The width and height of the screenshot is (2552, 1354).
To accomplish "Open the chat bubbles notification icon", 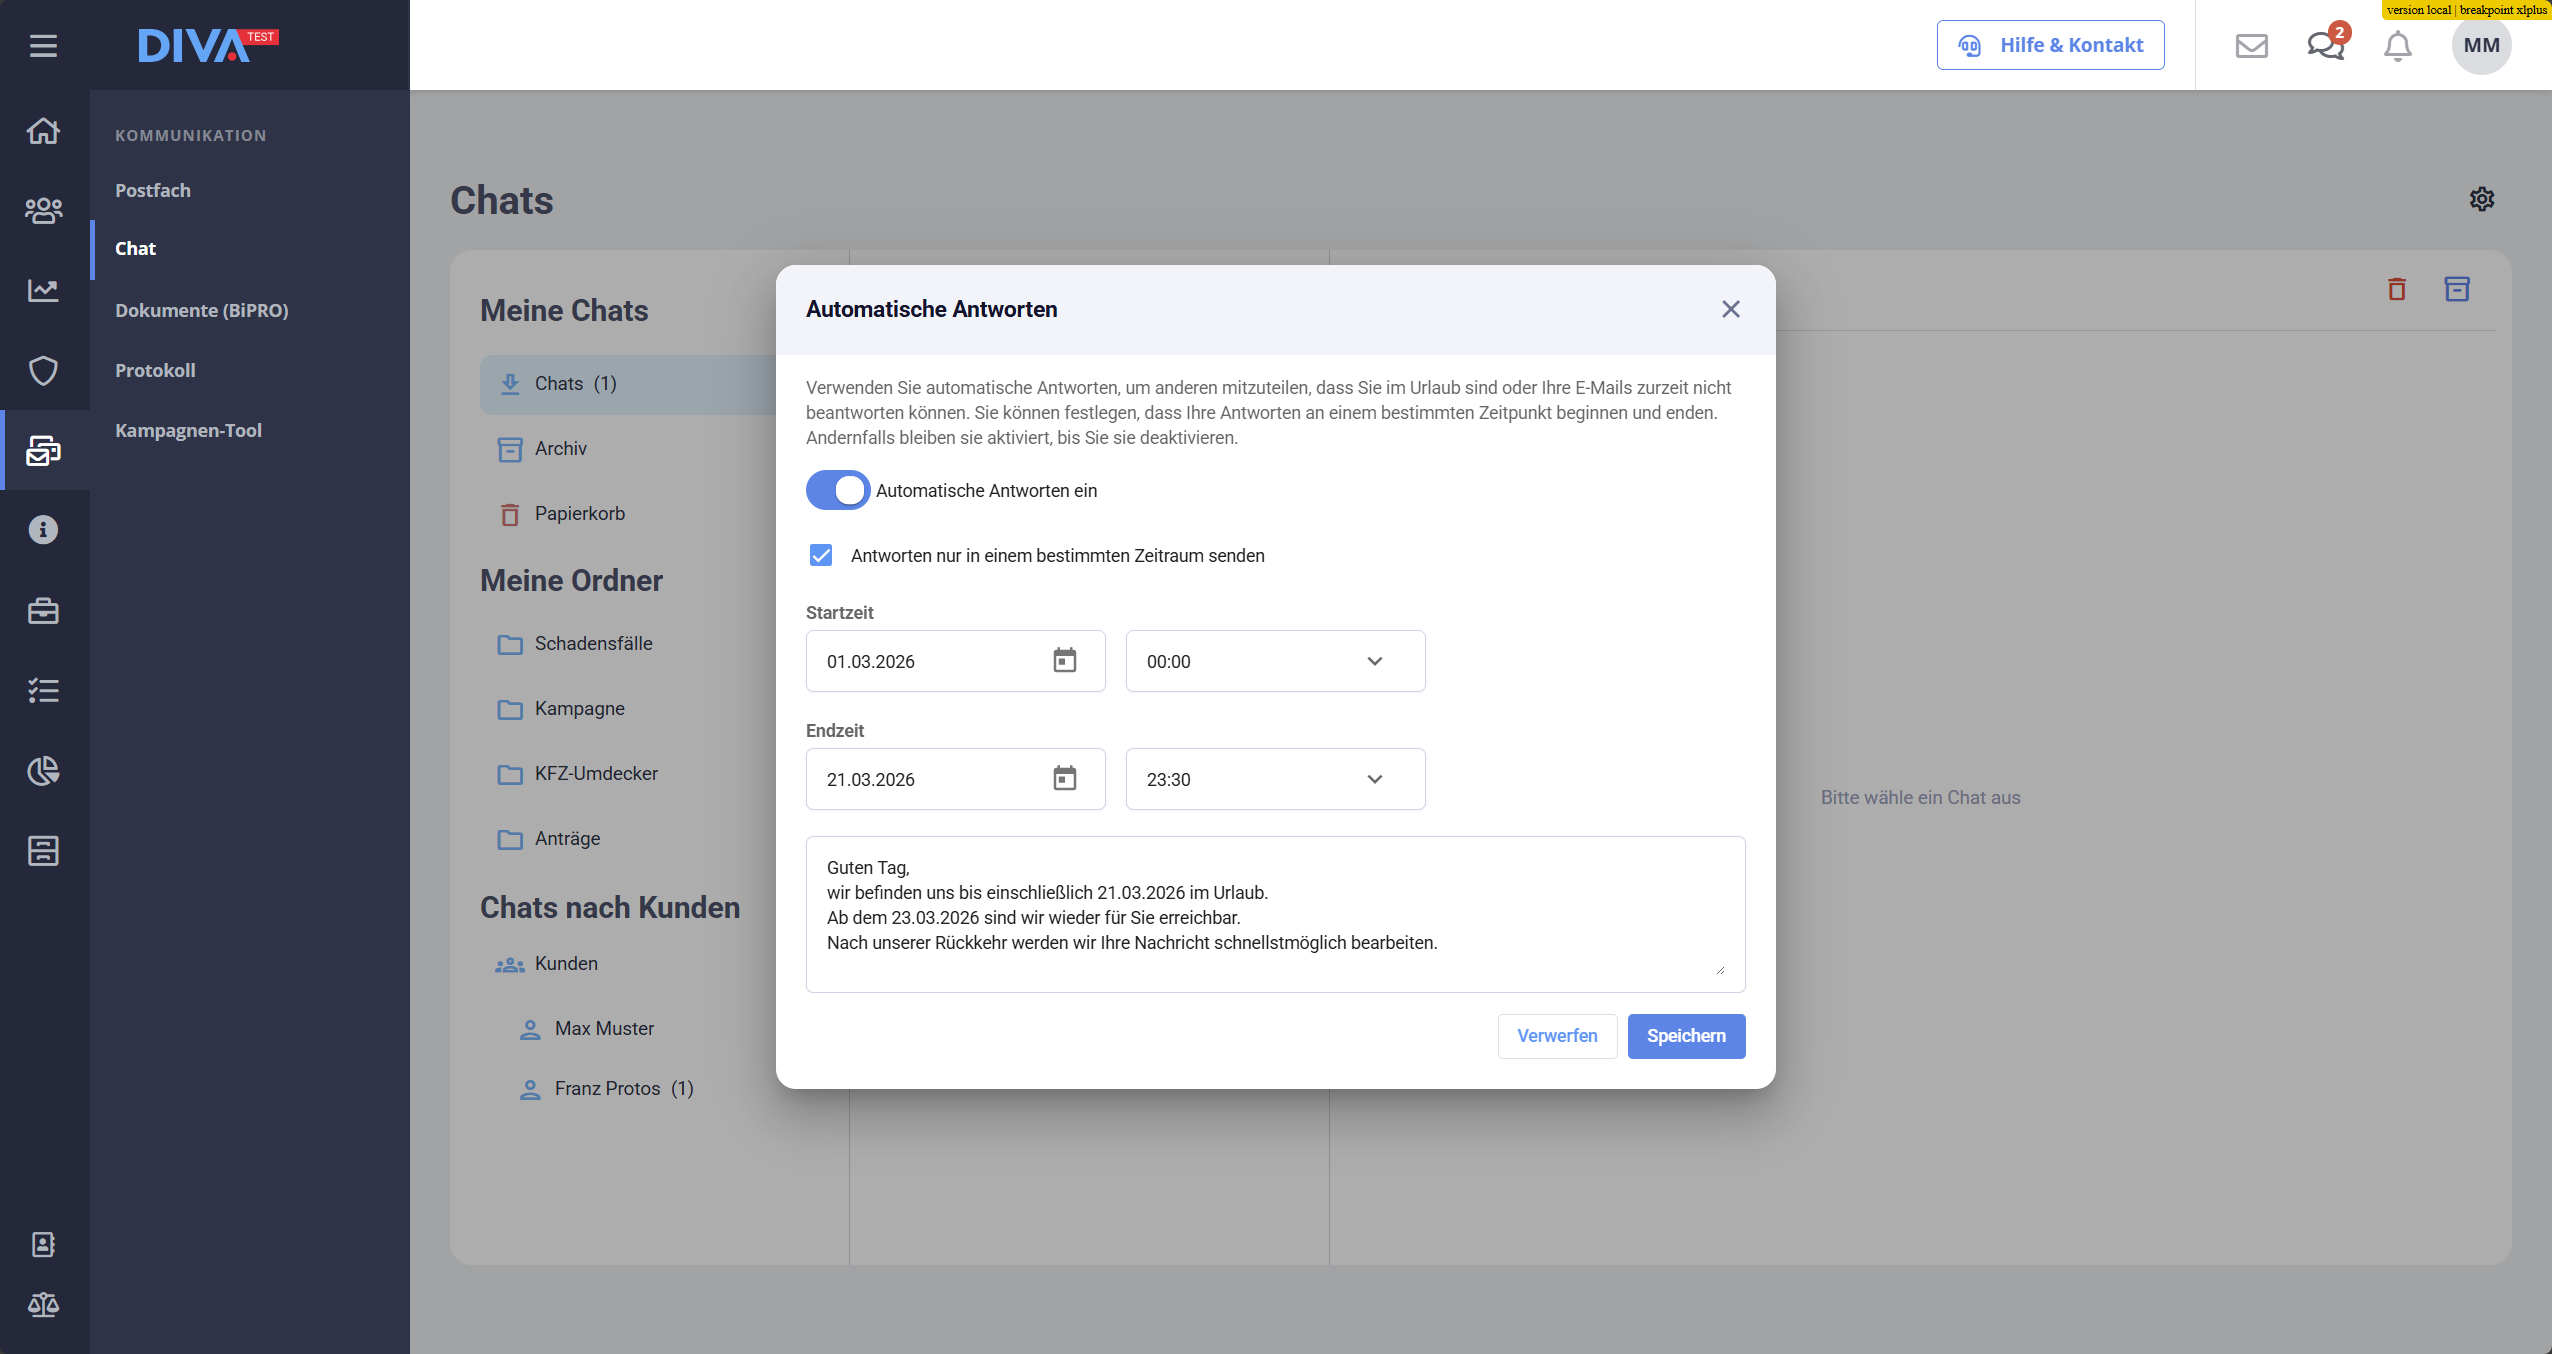I will click(x=2325, y=45).
